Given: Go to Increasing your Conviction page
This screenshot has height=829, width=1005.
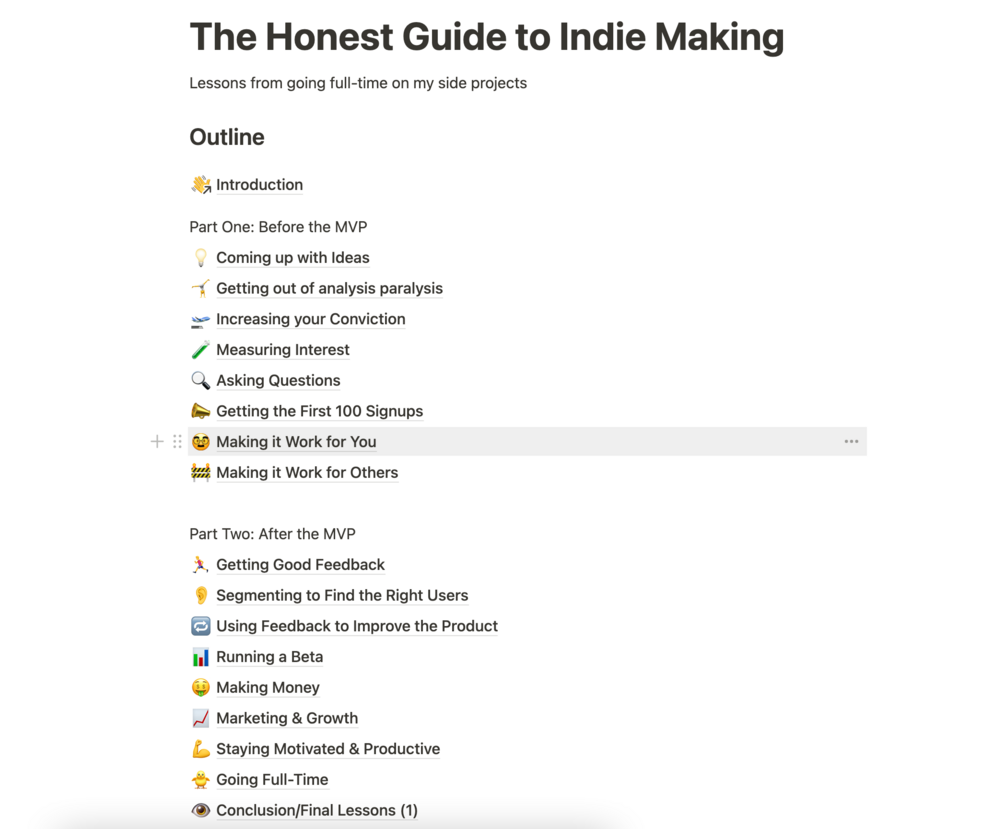Looking at the screenshot, I should point(310,319).
